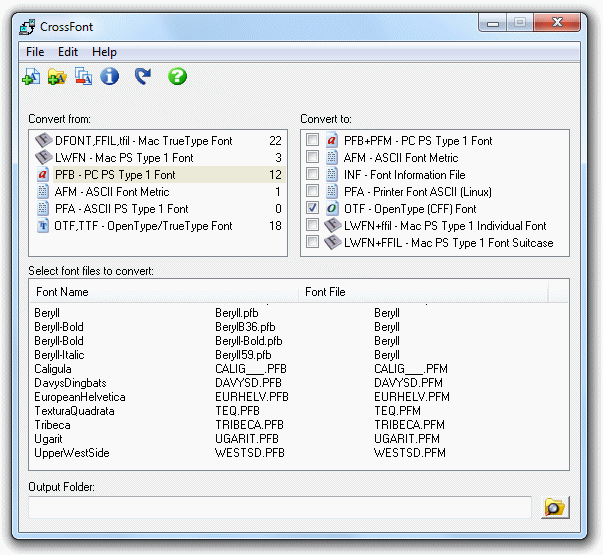This screenshot has height=555, width=603.
Task: Click the WESTSD.PFB file entry
Action: click(250, 453)
